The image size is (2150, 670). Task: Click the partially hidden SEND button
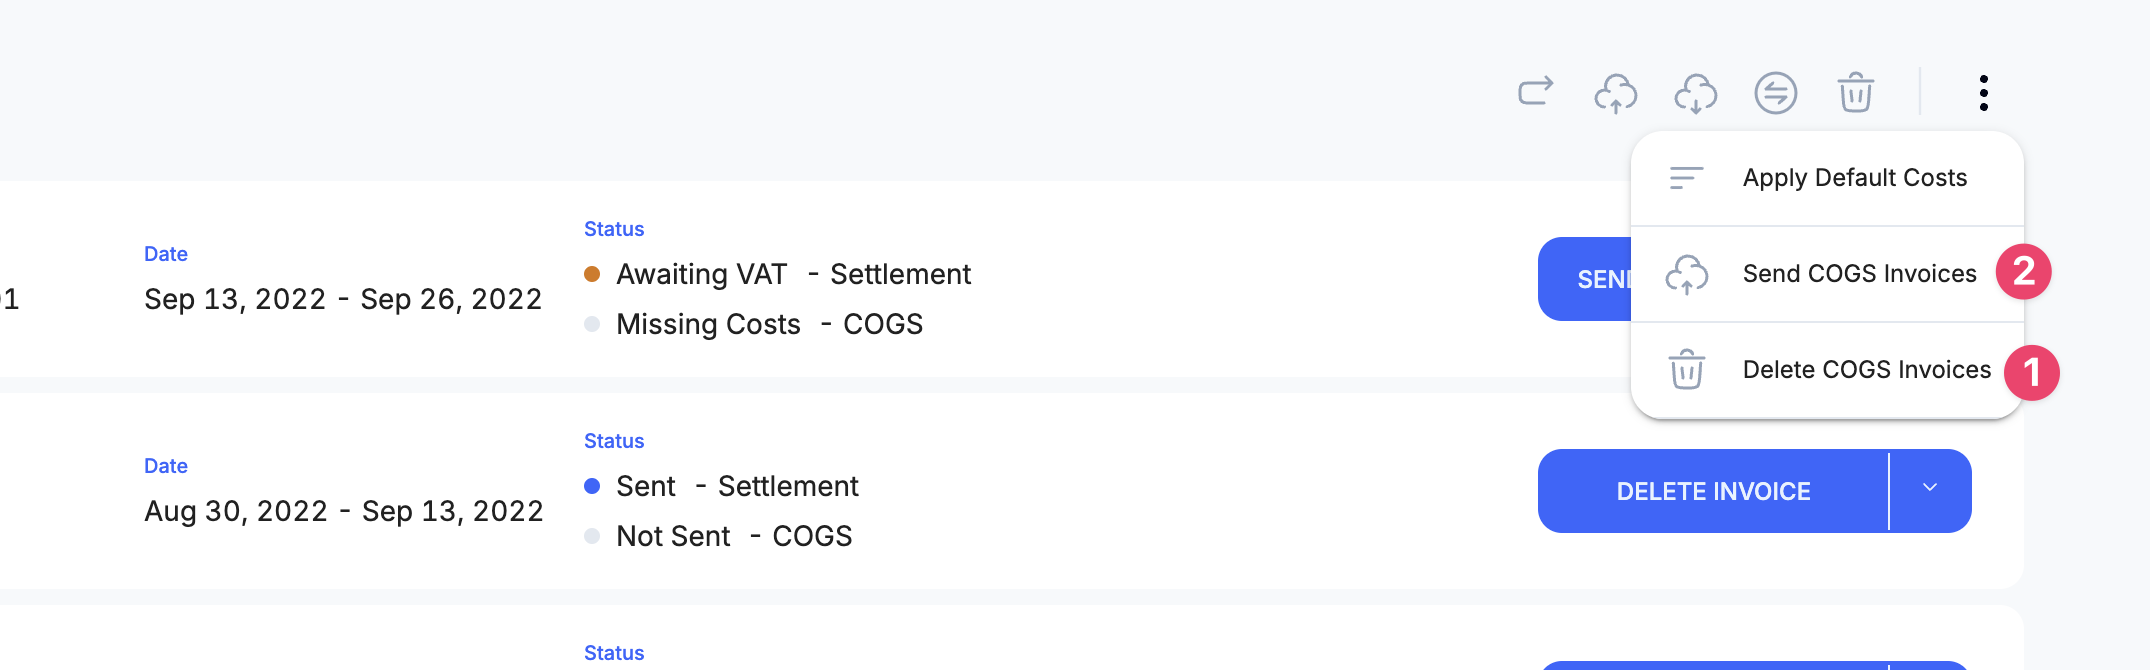coord(1585,279)
